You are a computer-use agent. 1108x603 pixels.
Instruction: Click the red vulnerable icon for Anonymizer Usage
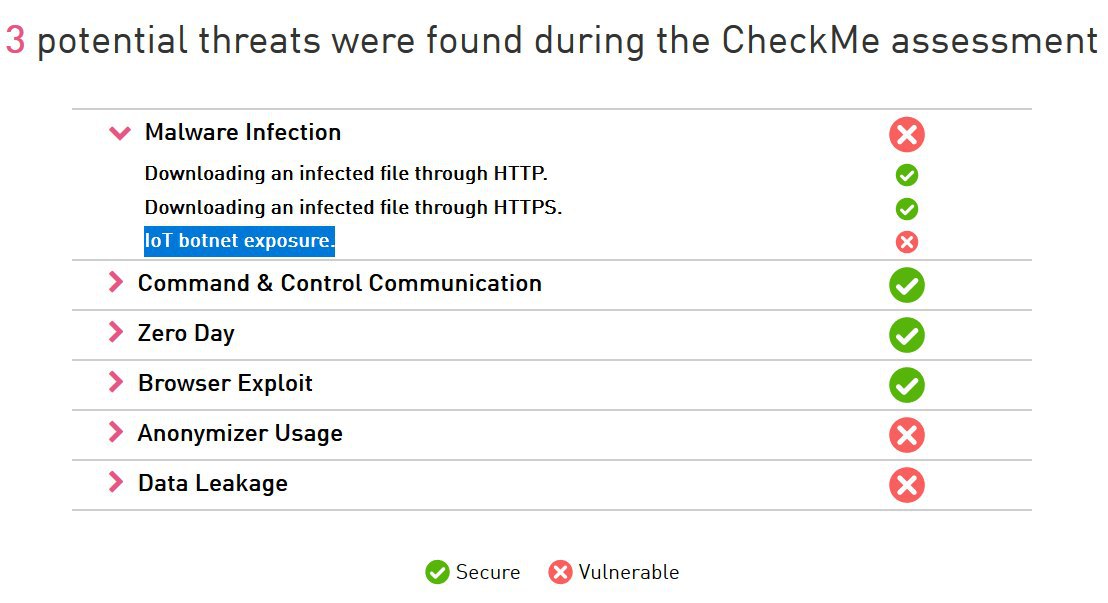tap(907, 435)
